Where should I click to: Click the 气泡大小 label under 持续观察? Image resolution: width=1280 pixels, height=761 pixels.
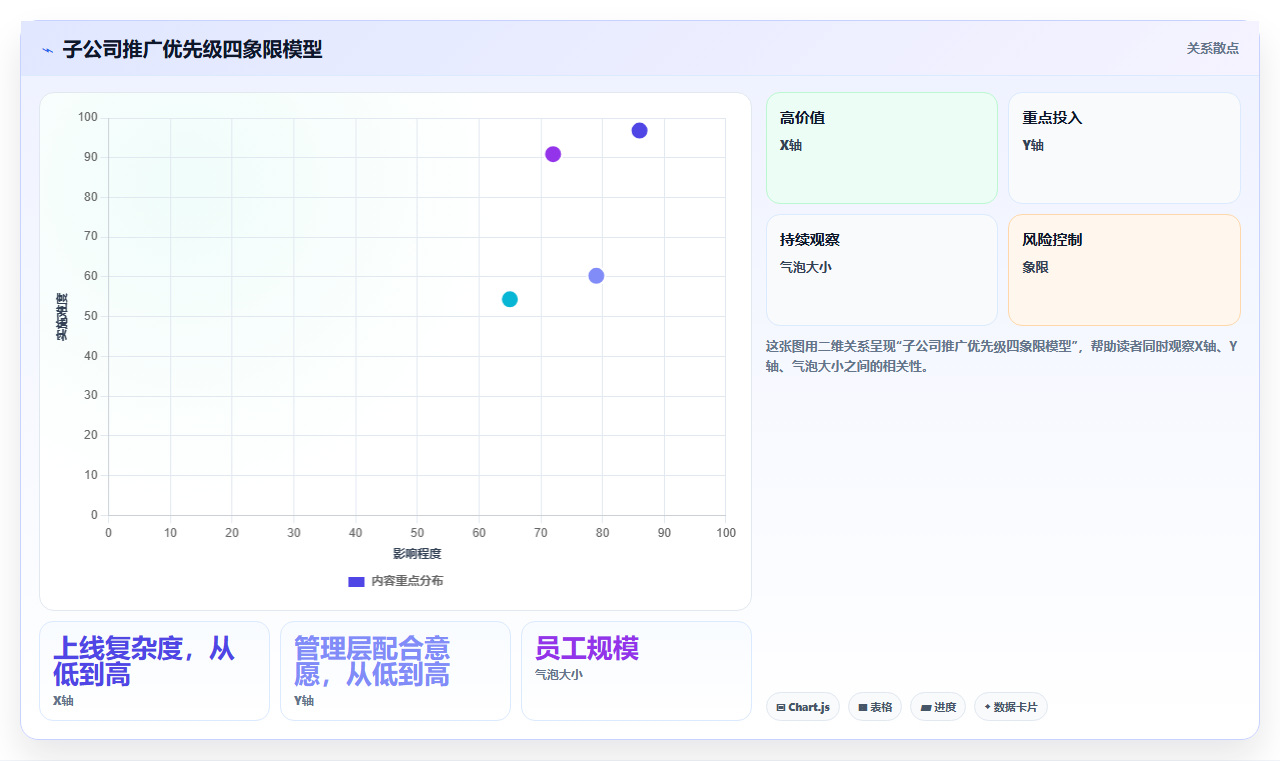coord(806,267)
